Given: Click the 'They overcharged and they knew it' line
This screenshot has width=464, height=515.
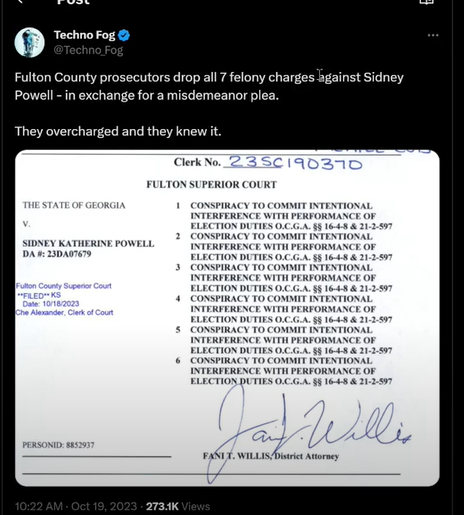Looking at the screenshot, I should coord(118,131).
